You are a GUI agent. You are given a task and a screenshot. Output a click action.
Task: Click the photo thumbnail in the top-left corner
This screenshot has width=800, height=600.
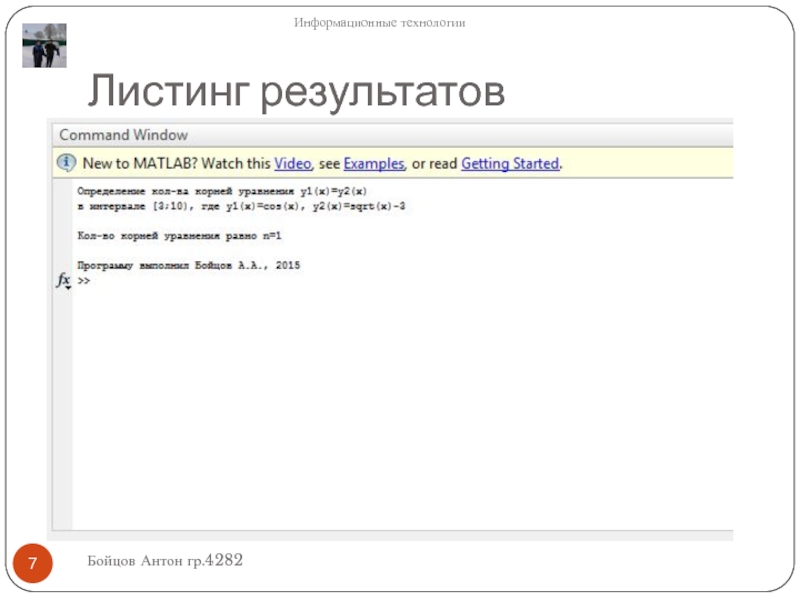[x=44, y=46]
